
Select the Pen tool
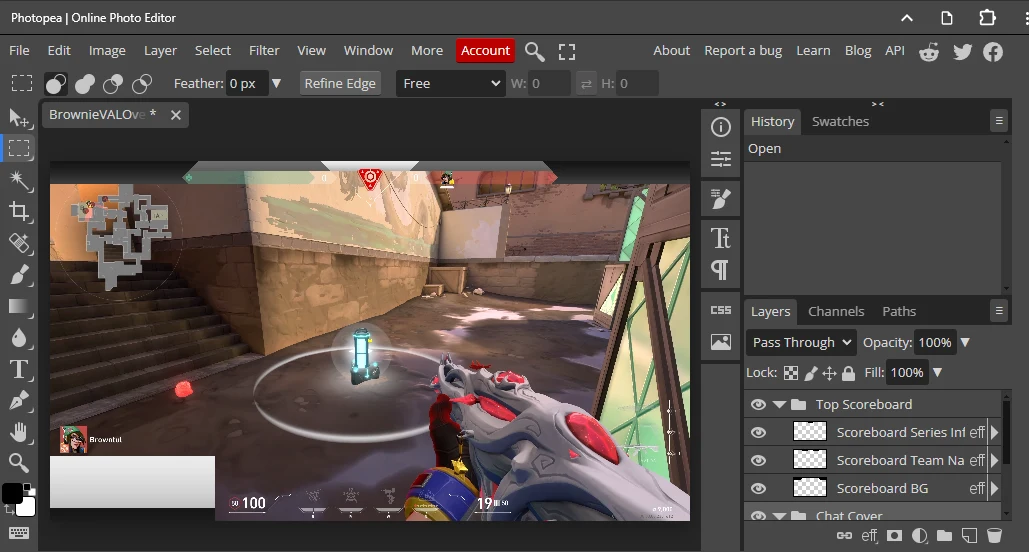click(x=19, y=400)
